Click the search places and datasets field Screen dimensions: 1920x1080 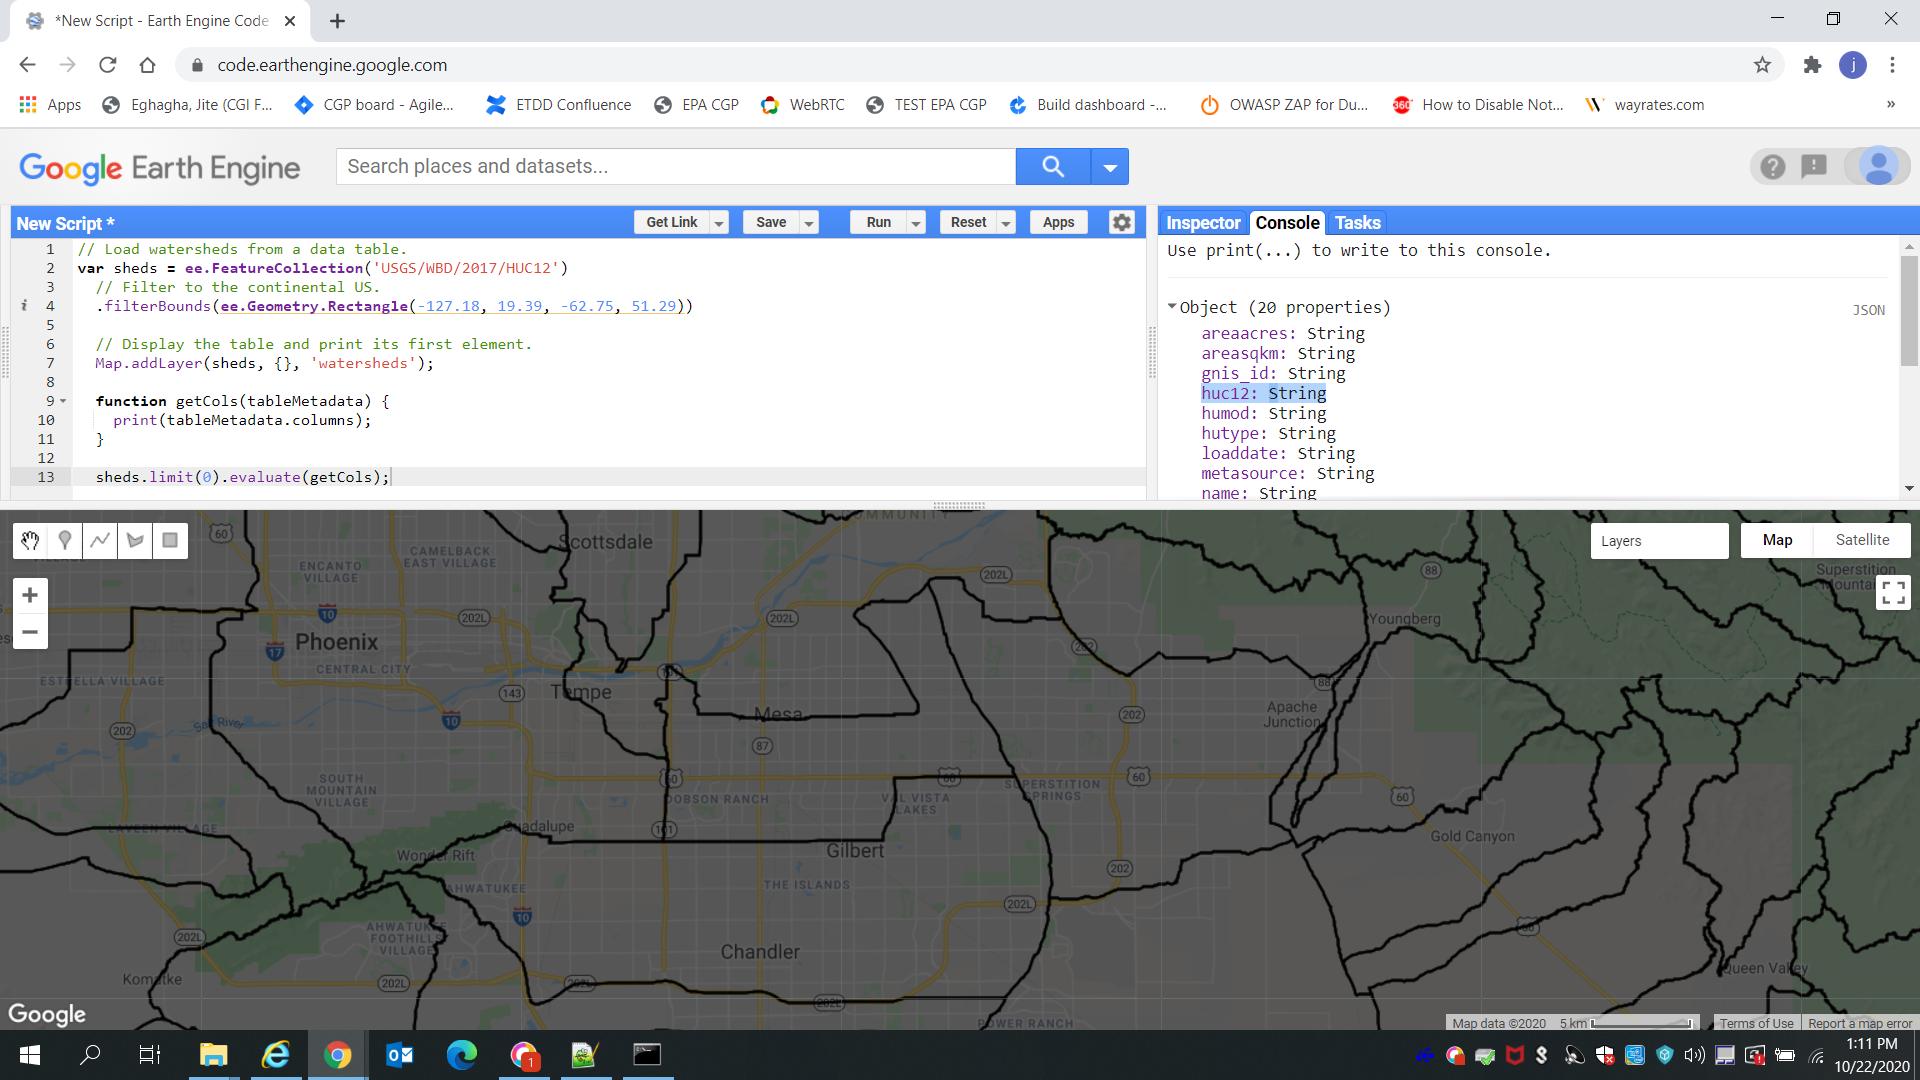(675, 166)
